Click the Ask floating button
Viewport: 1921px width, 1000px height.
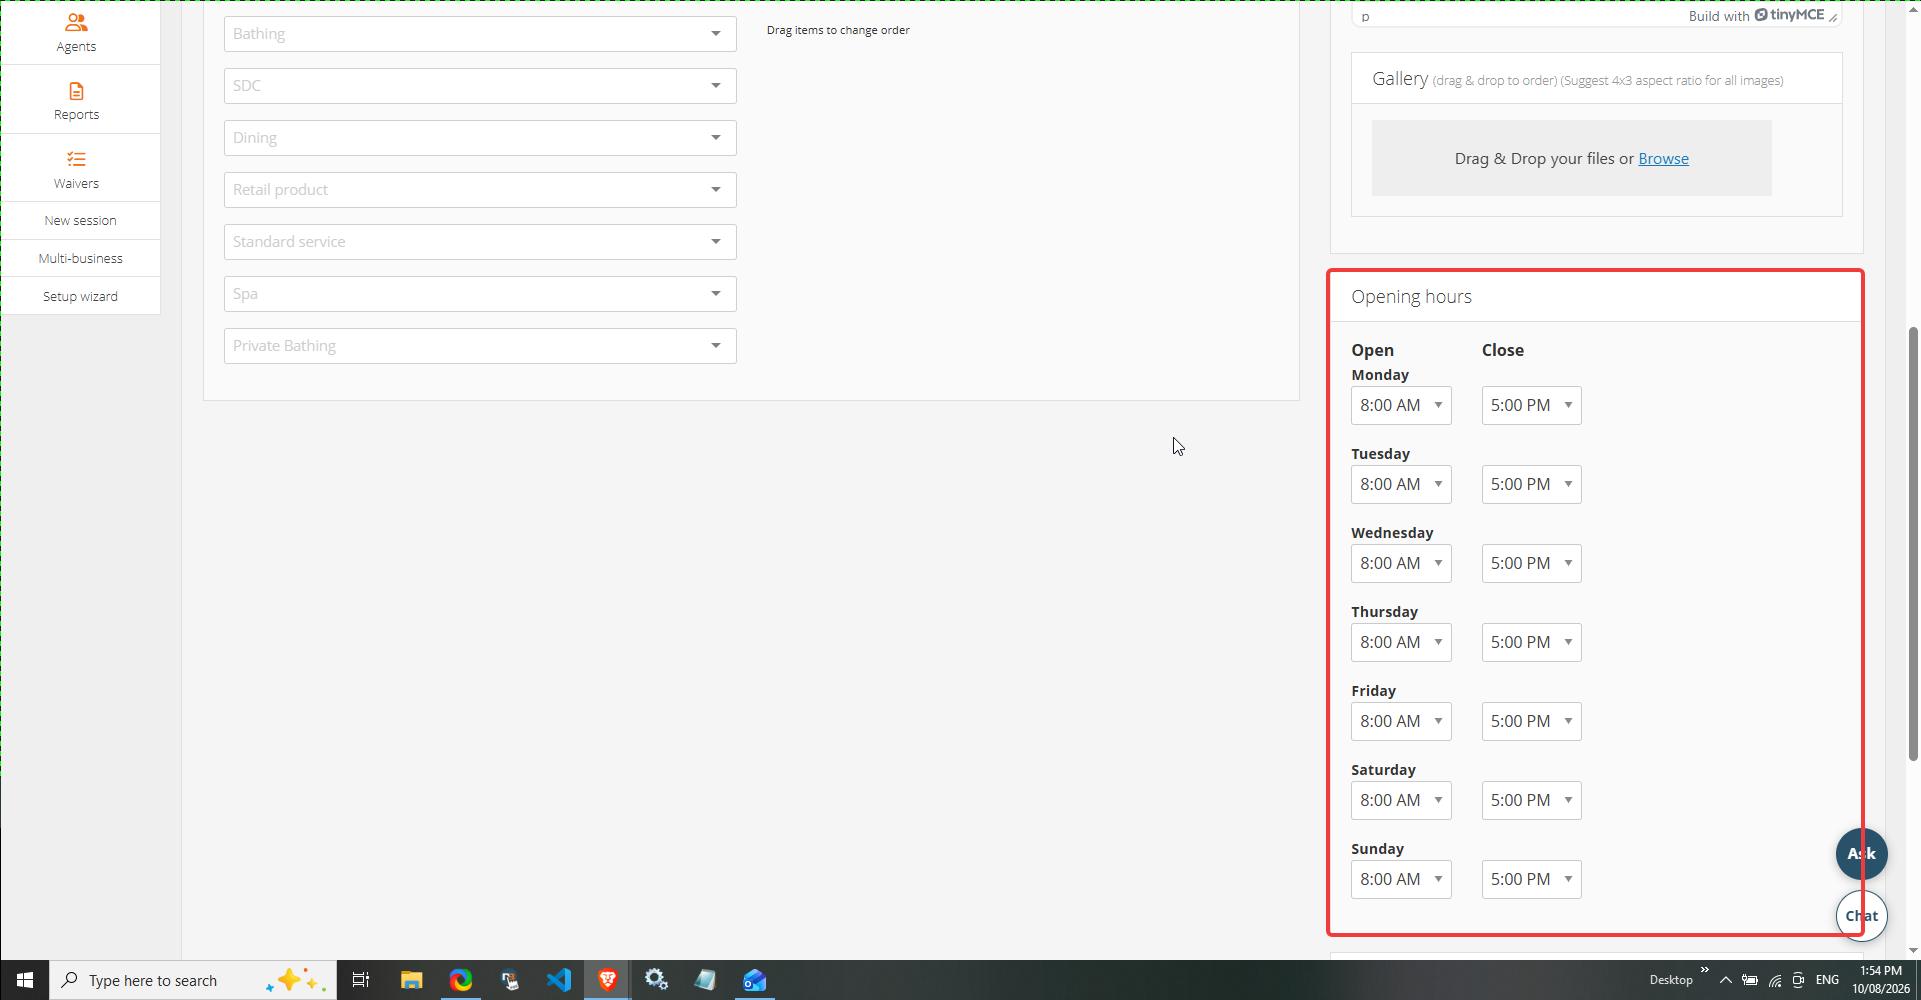coord(1861,854)
